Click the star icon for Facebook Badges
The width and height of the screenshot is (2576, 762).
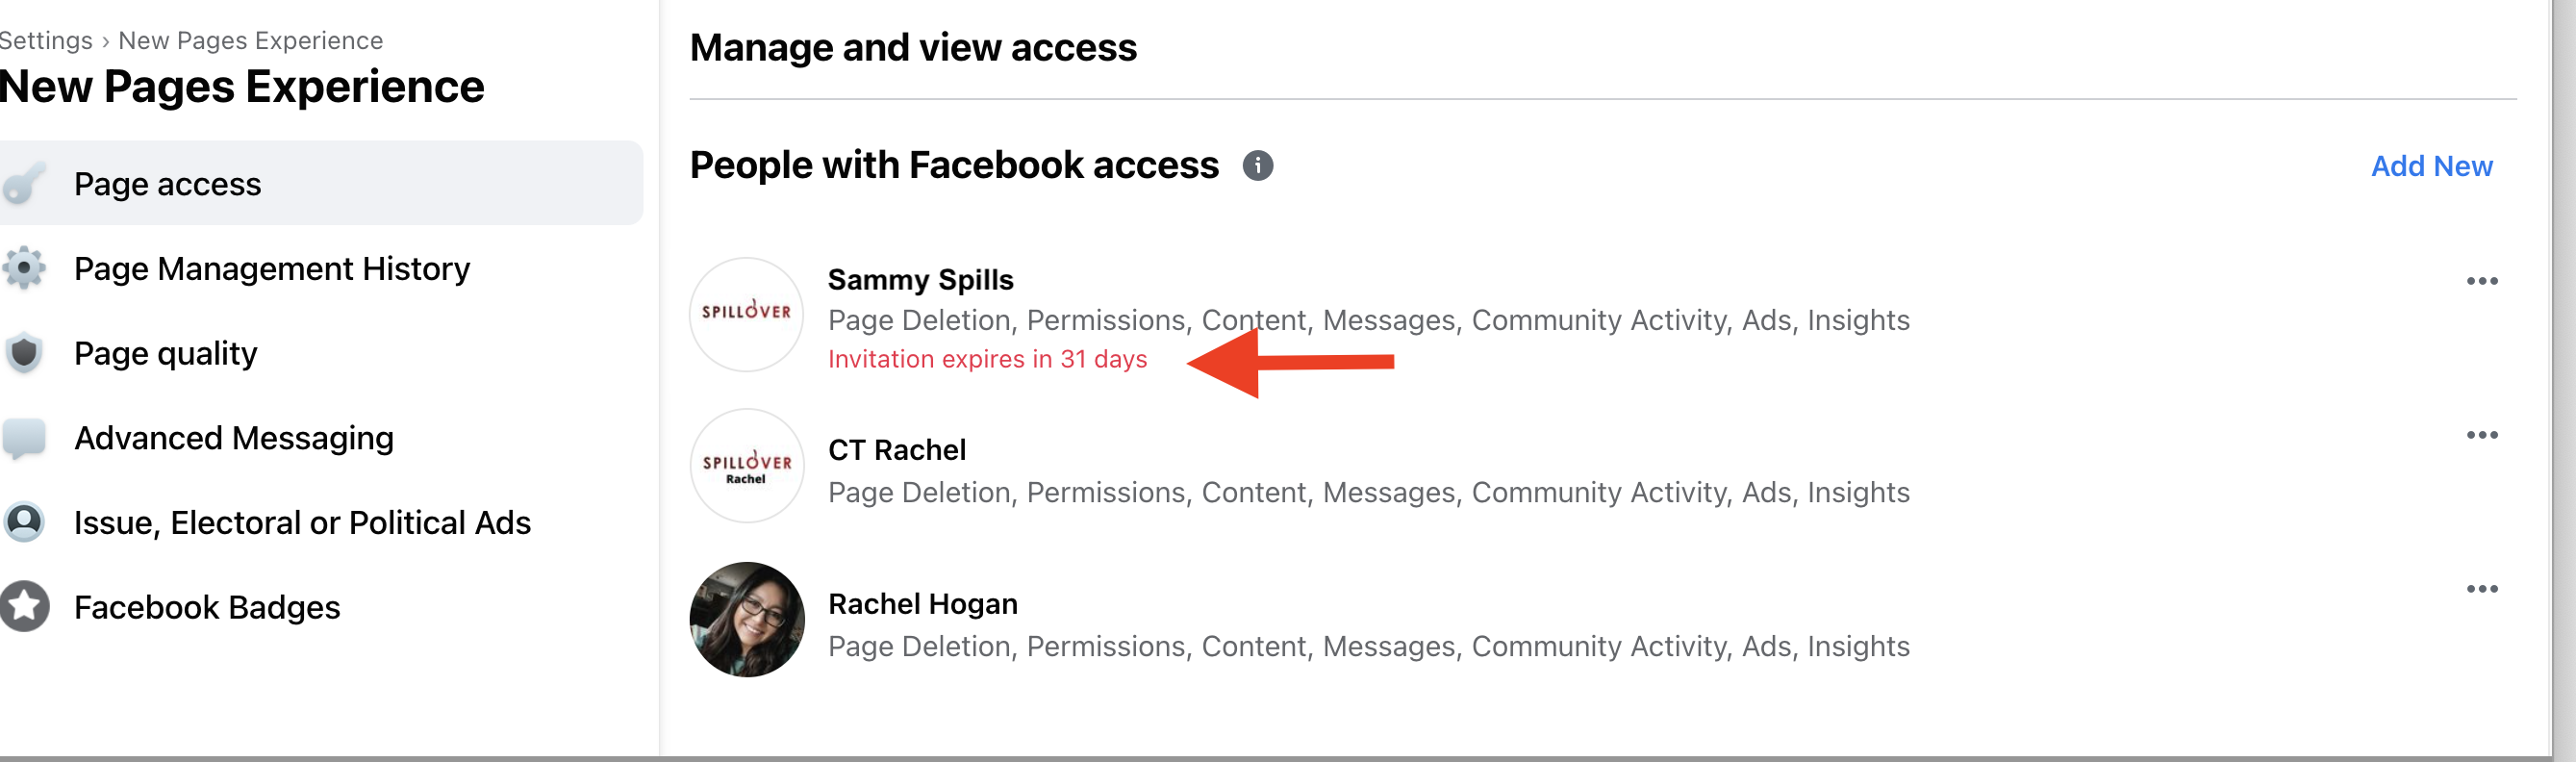click(23, 607)
